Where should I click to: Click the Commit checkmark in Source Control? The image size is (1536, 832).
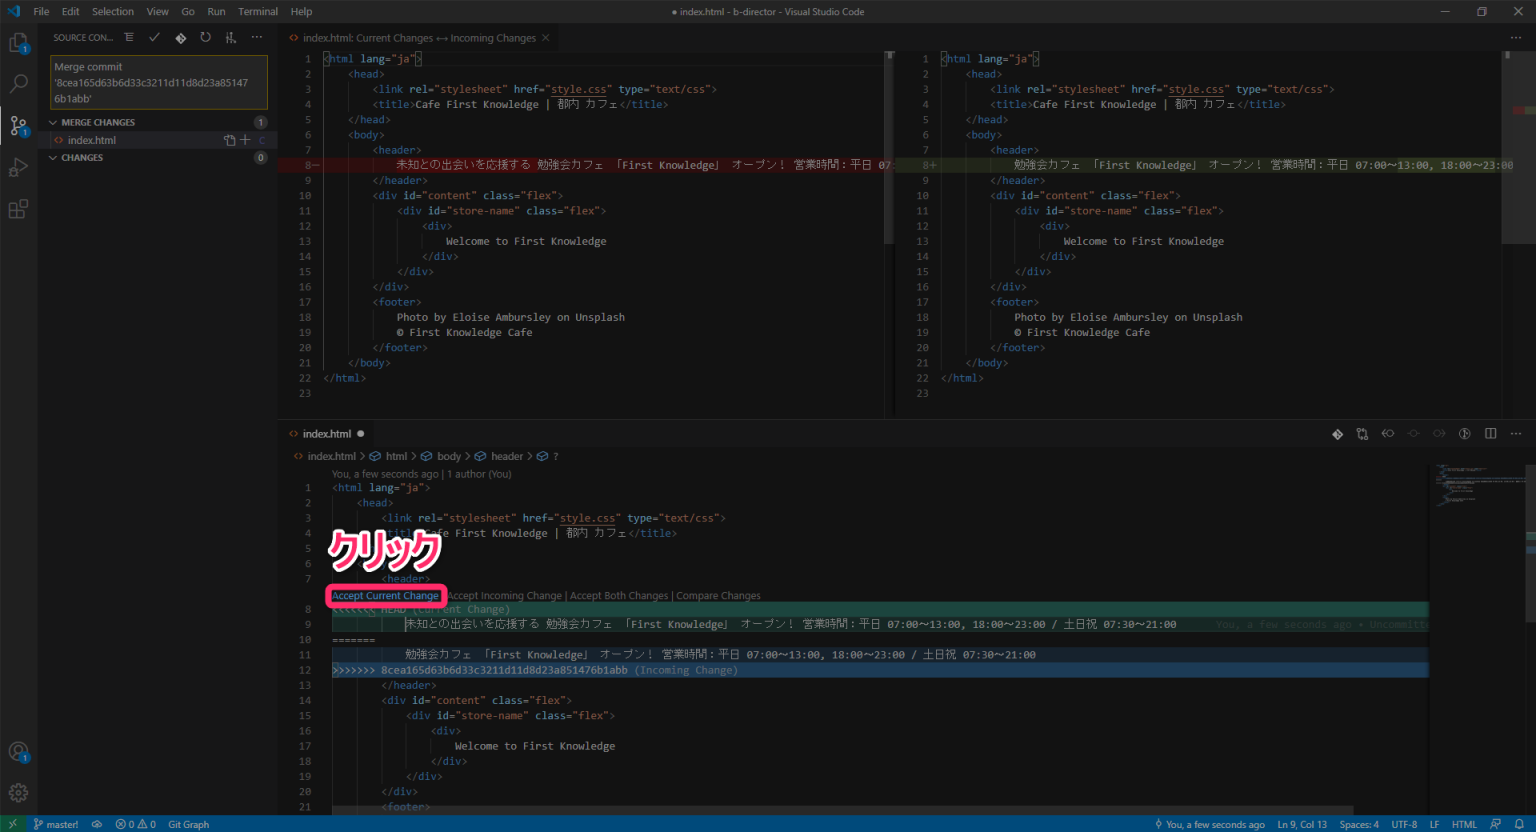(x=152, y=37)
